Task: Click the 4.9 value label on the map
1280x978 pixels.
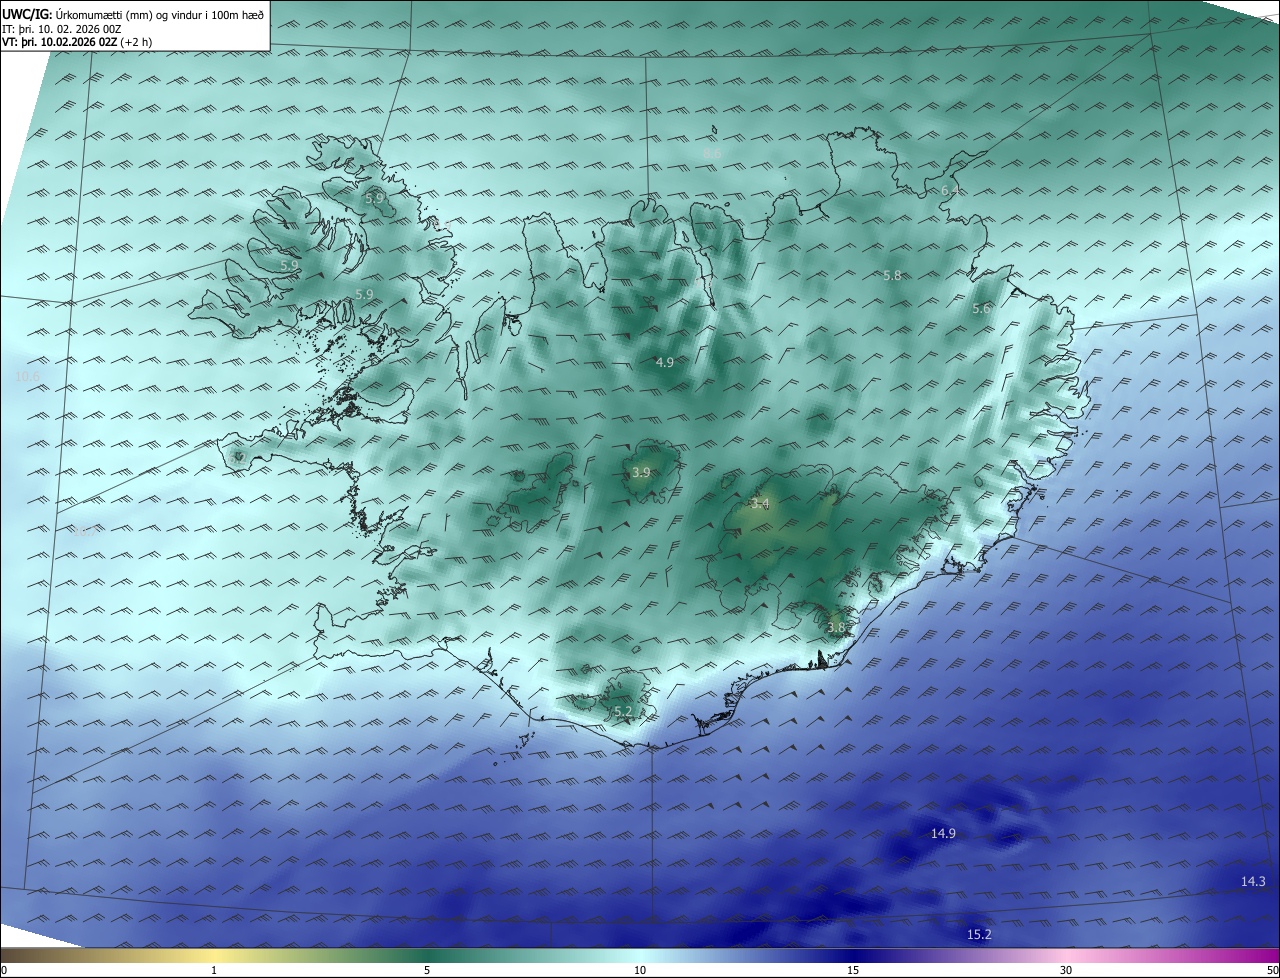Action: [665, 362]
